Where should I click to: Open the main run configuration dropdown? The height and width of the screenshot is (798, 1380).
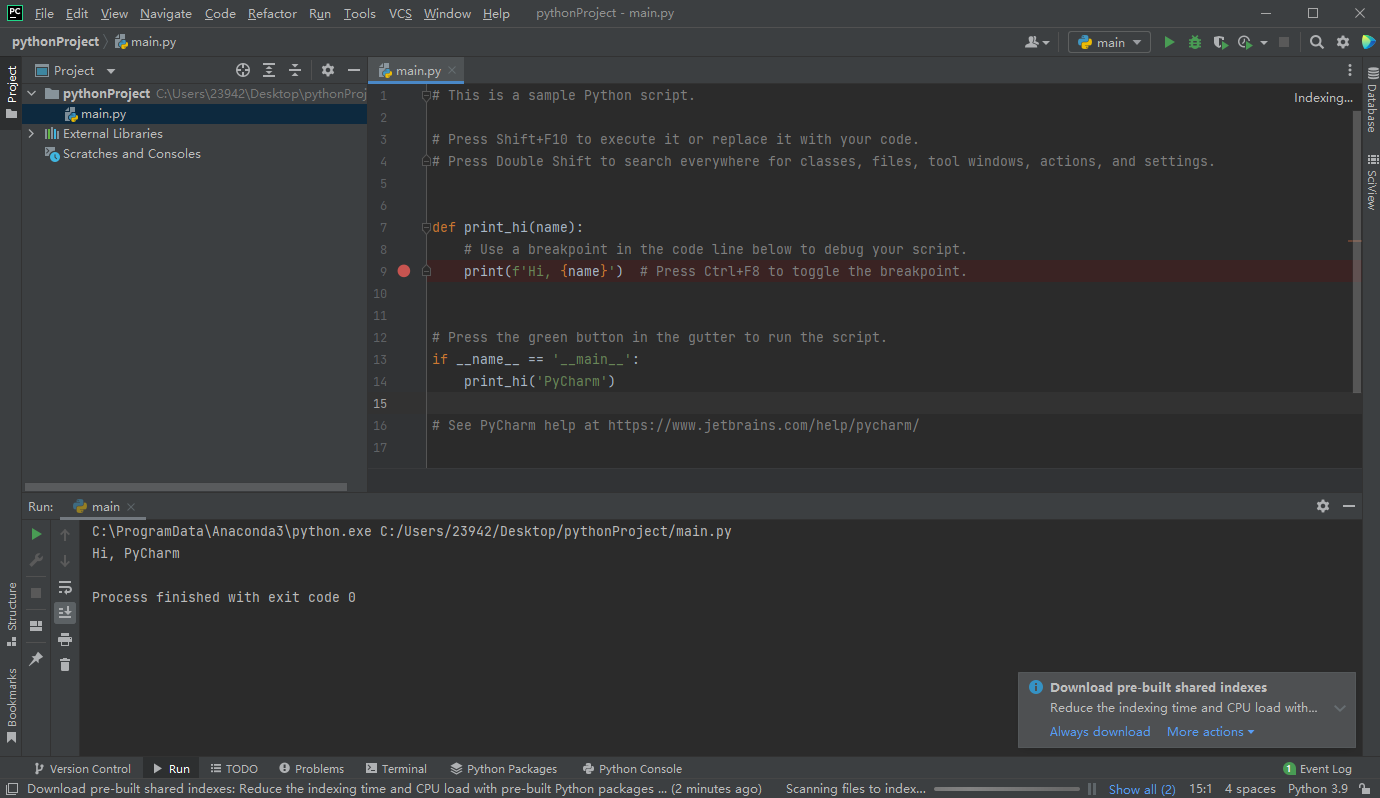[1109, 42]
